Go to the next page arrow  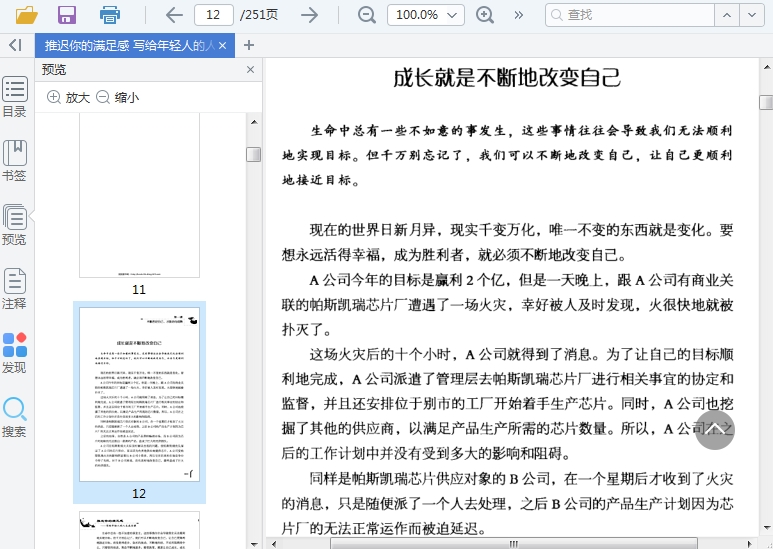(x=310, y=15)
